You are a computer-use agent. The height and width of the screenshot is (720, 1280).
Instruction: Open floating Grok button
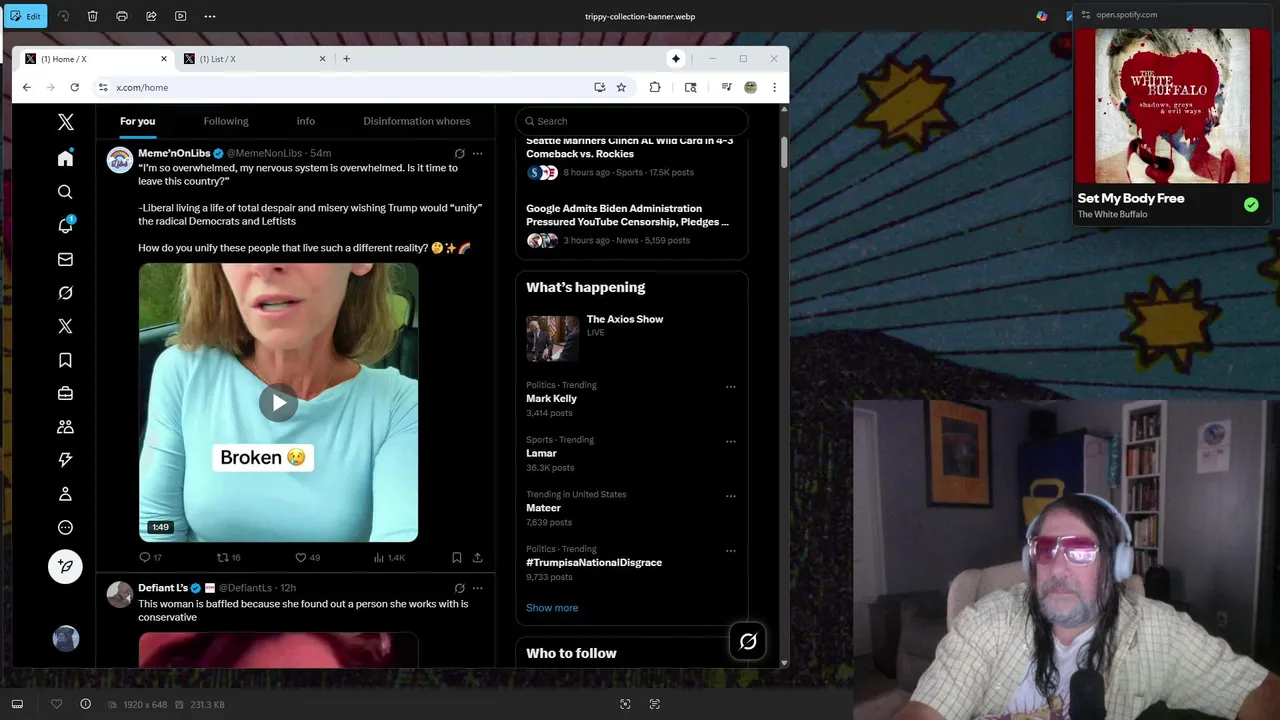tap(748, 642)
